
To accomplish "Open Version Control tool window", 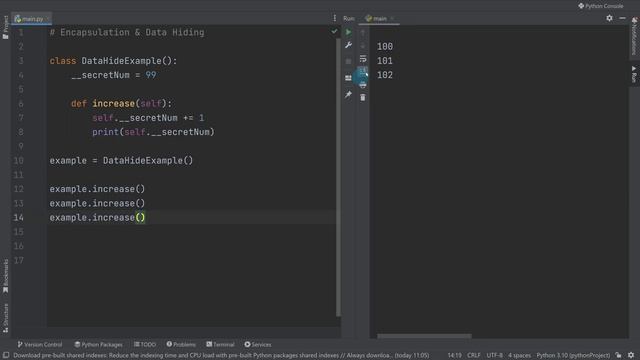I will pyautogui.click(x=40, y=344).
